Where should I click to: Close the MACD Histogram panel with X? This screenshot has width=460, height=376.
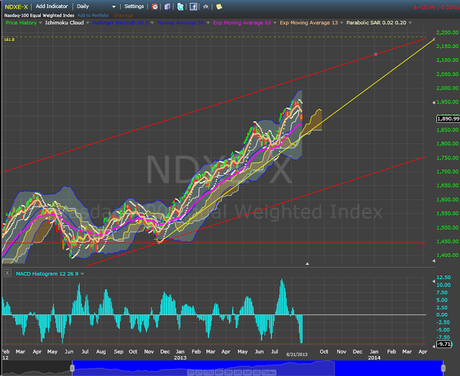tap(7, 273)
